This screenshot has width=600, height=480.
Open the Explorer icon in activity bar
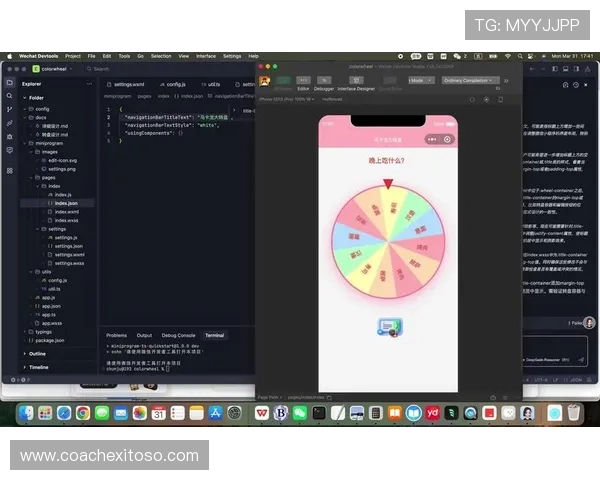(9, 84)
